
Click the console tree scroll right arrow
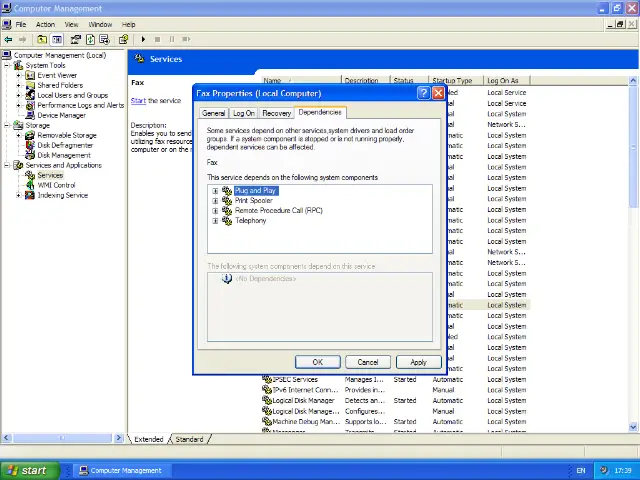click(119, 438)
